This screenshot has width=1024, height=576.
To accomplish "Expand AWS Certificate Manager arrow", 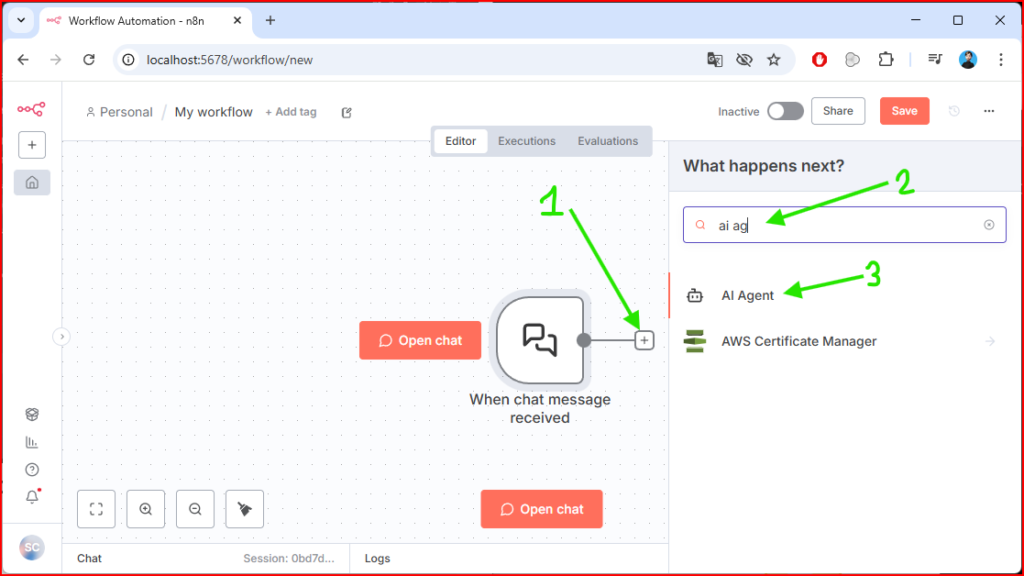I will [x=990, y=342].
